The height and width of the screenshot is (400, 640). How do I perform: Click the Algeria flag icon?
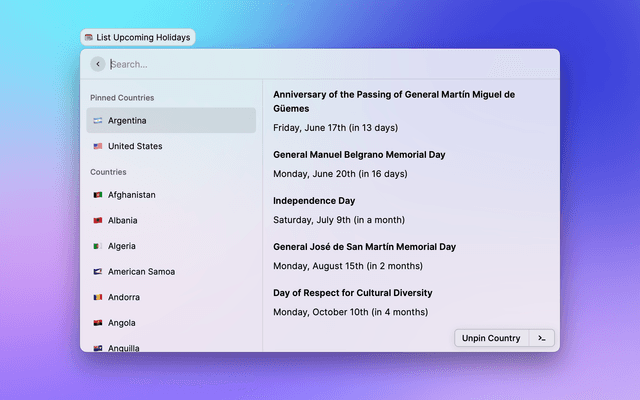point(98,246)
